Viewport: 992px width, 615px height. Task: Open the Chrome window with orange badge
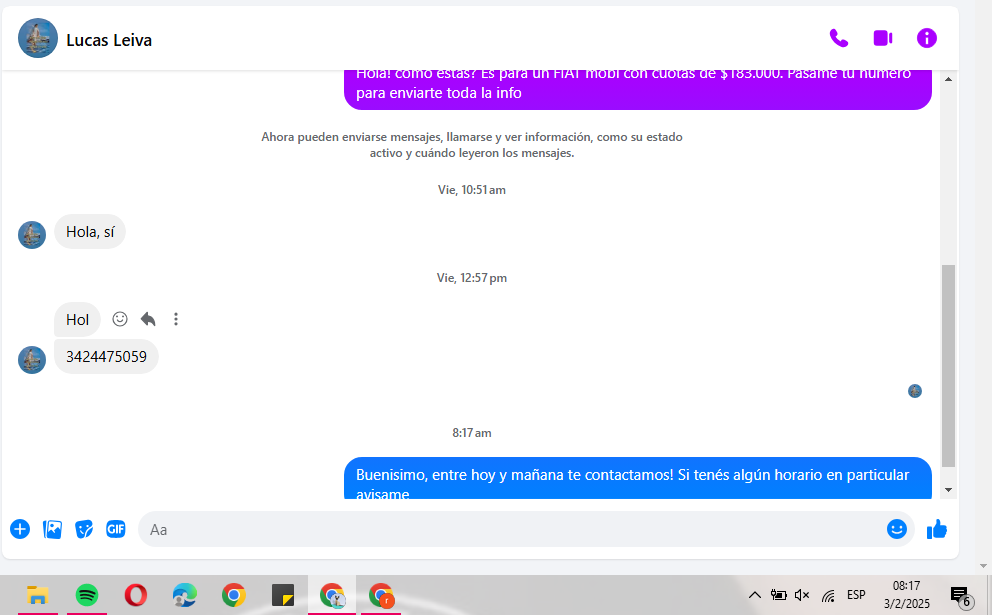click(381, 595)
